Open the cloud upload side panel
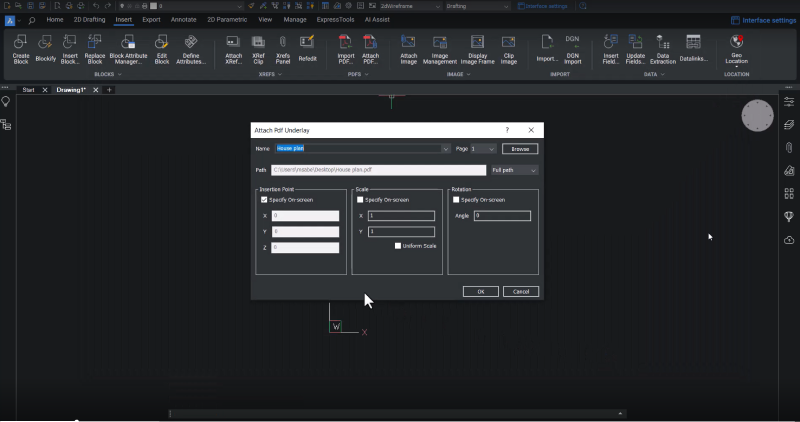Image resolution: width=800 pixels, height=422 pixels. (x=789, y=240)
